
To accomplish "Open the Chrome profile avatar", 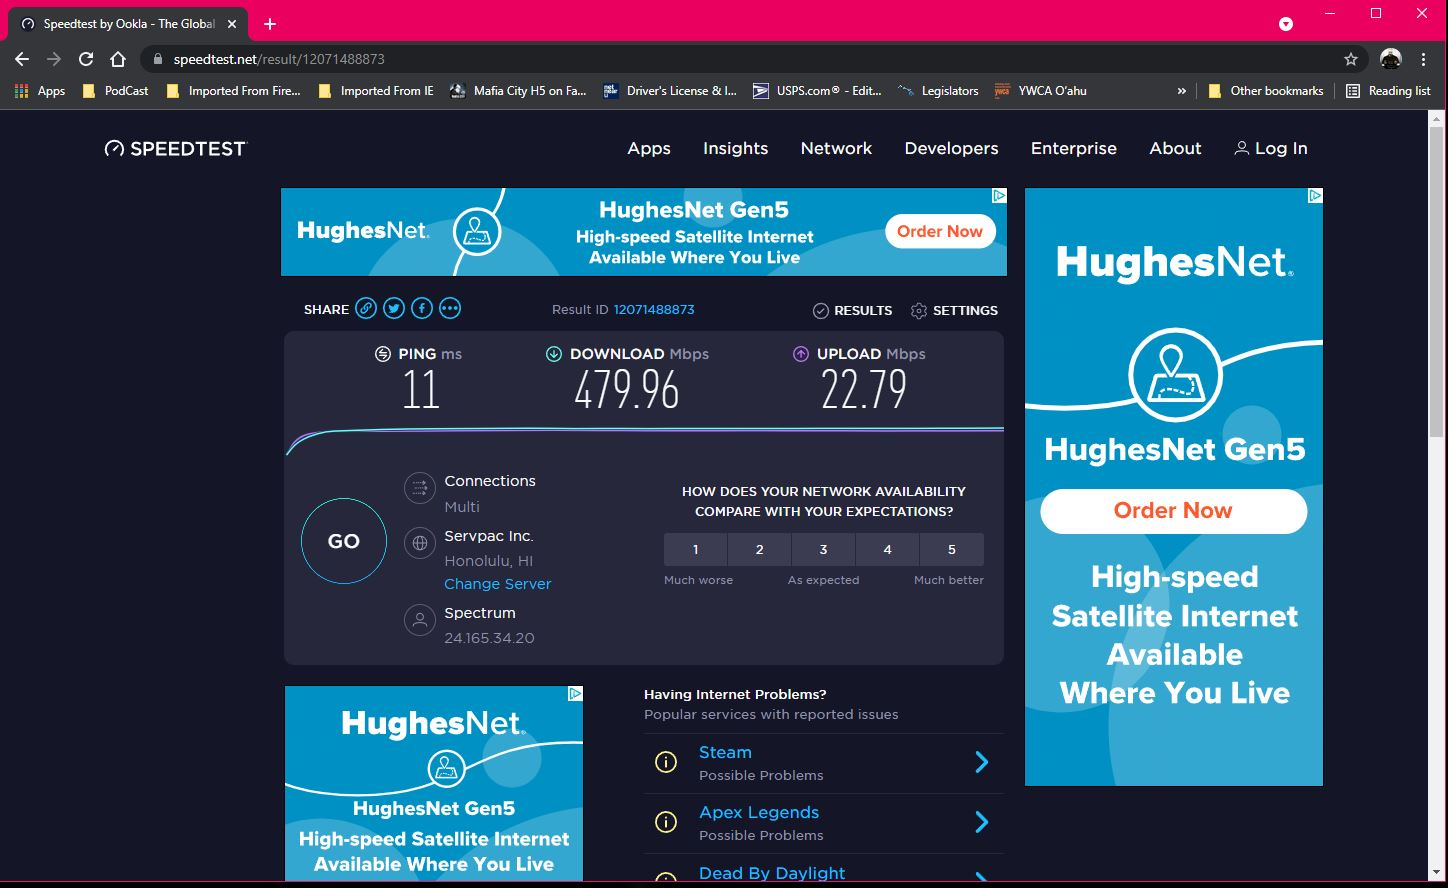I will coord(1390,59).
